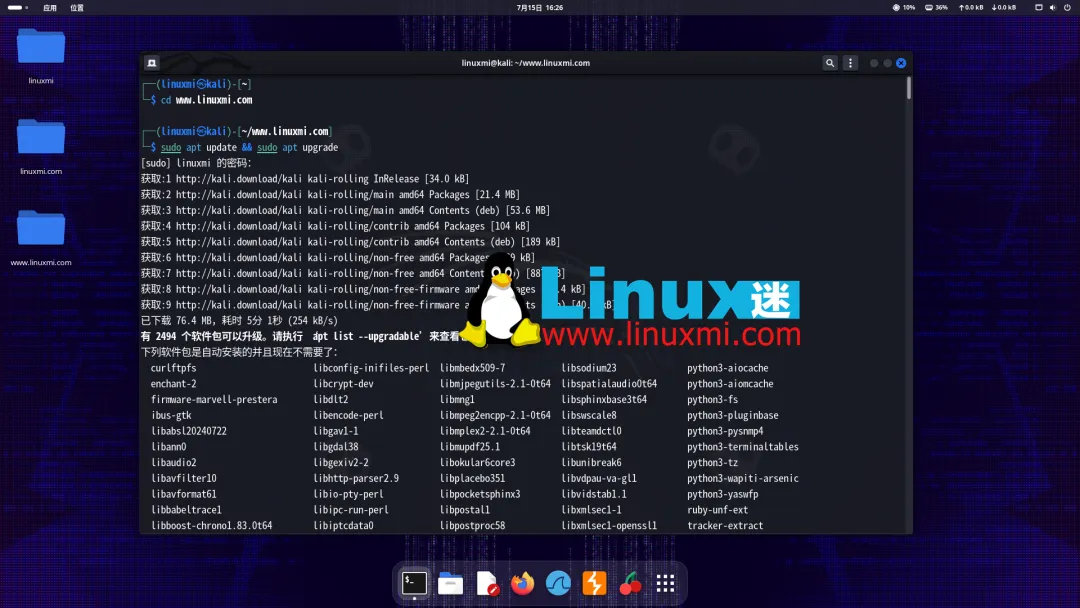Click the 'sudo apt update && sudo apt upgrade' command
Screen dimensions: 1080x608
tap(249, 147)
